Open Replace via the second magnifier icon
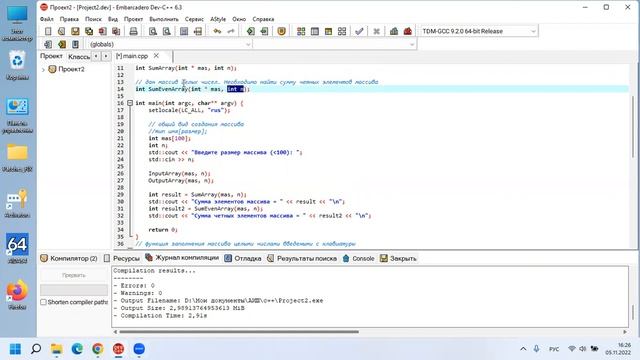 167,31
